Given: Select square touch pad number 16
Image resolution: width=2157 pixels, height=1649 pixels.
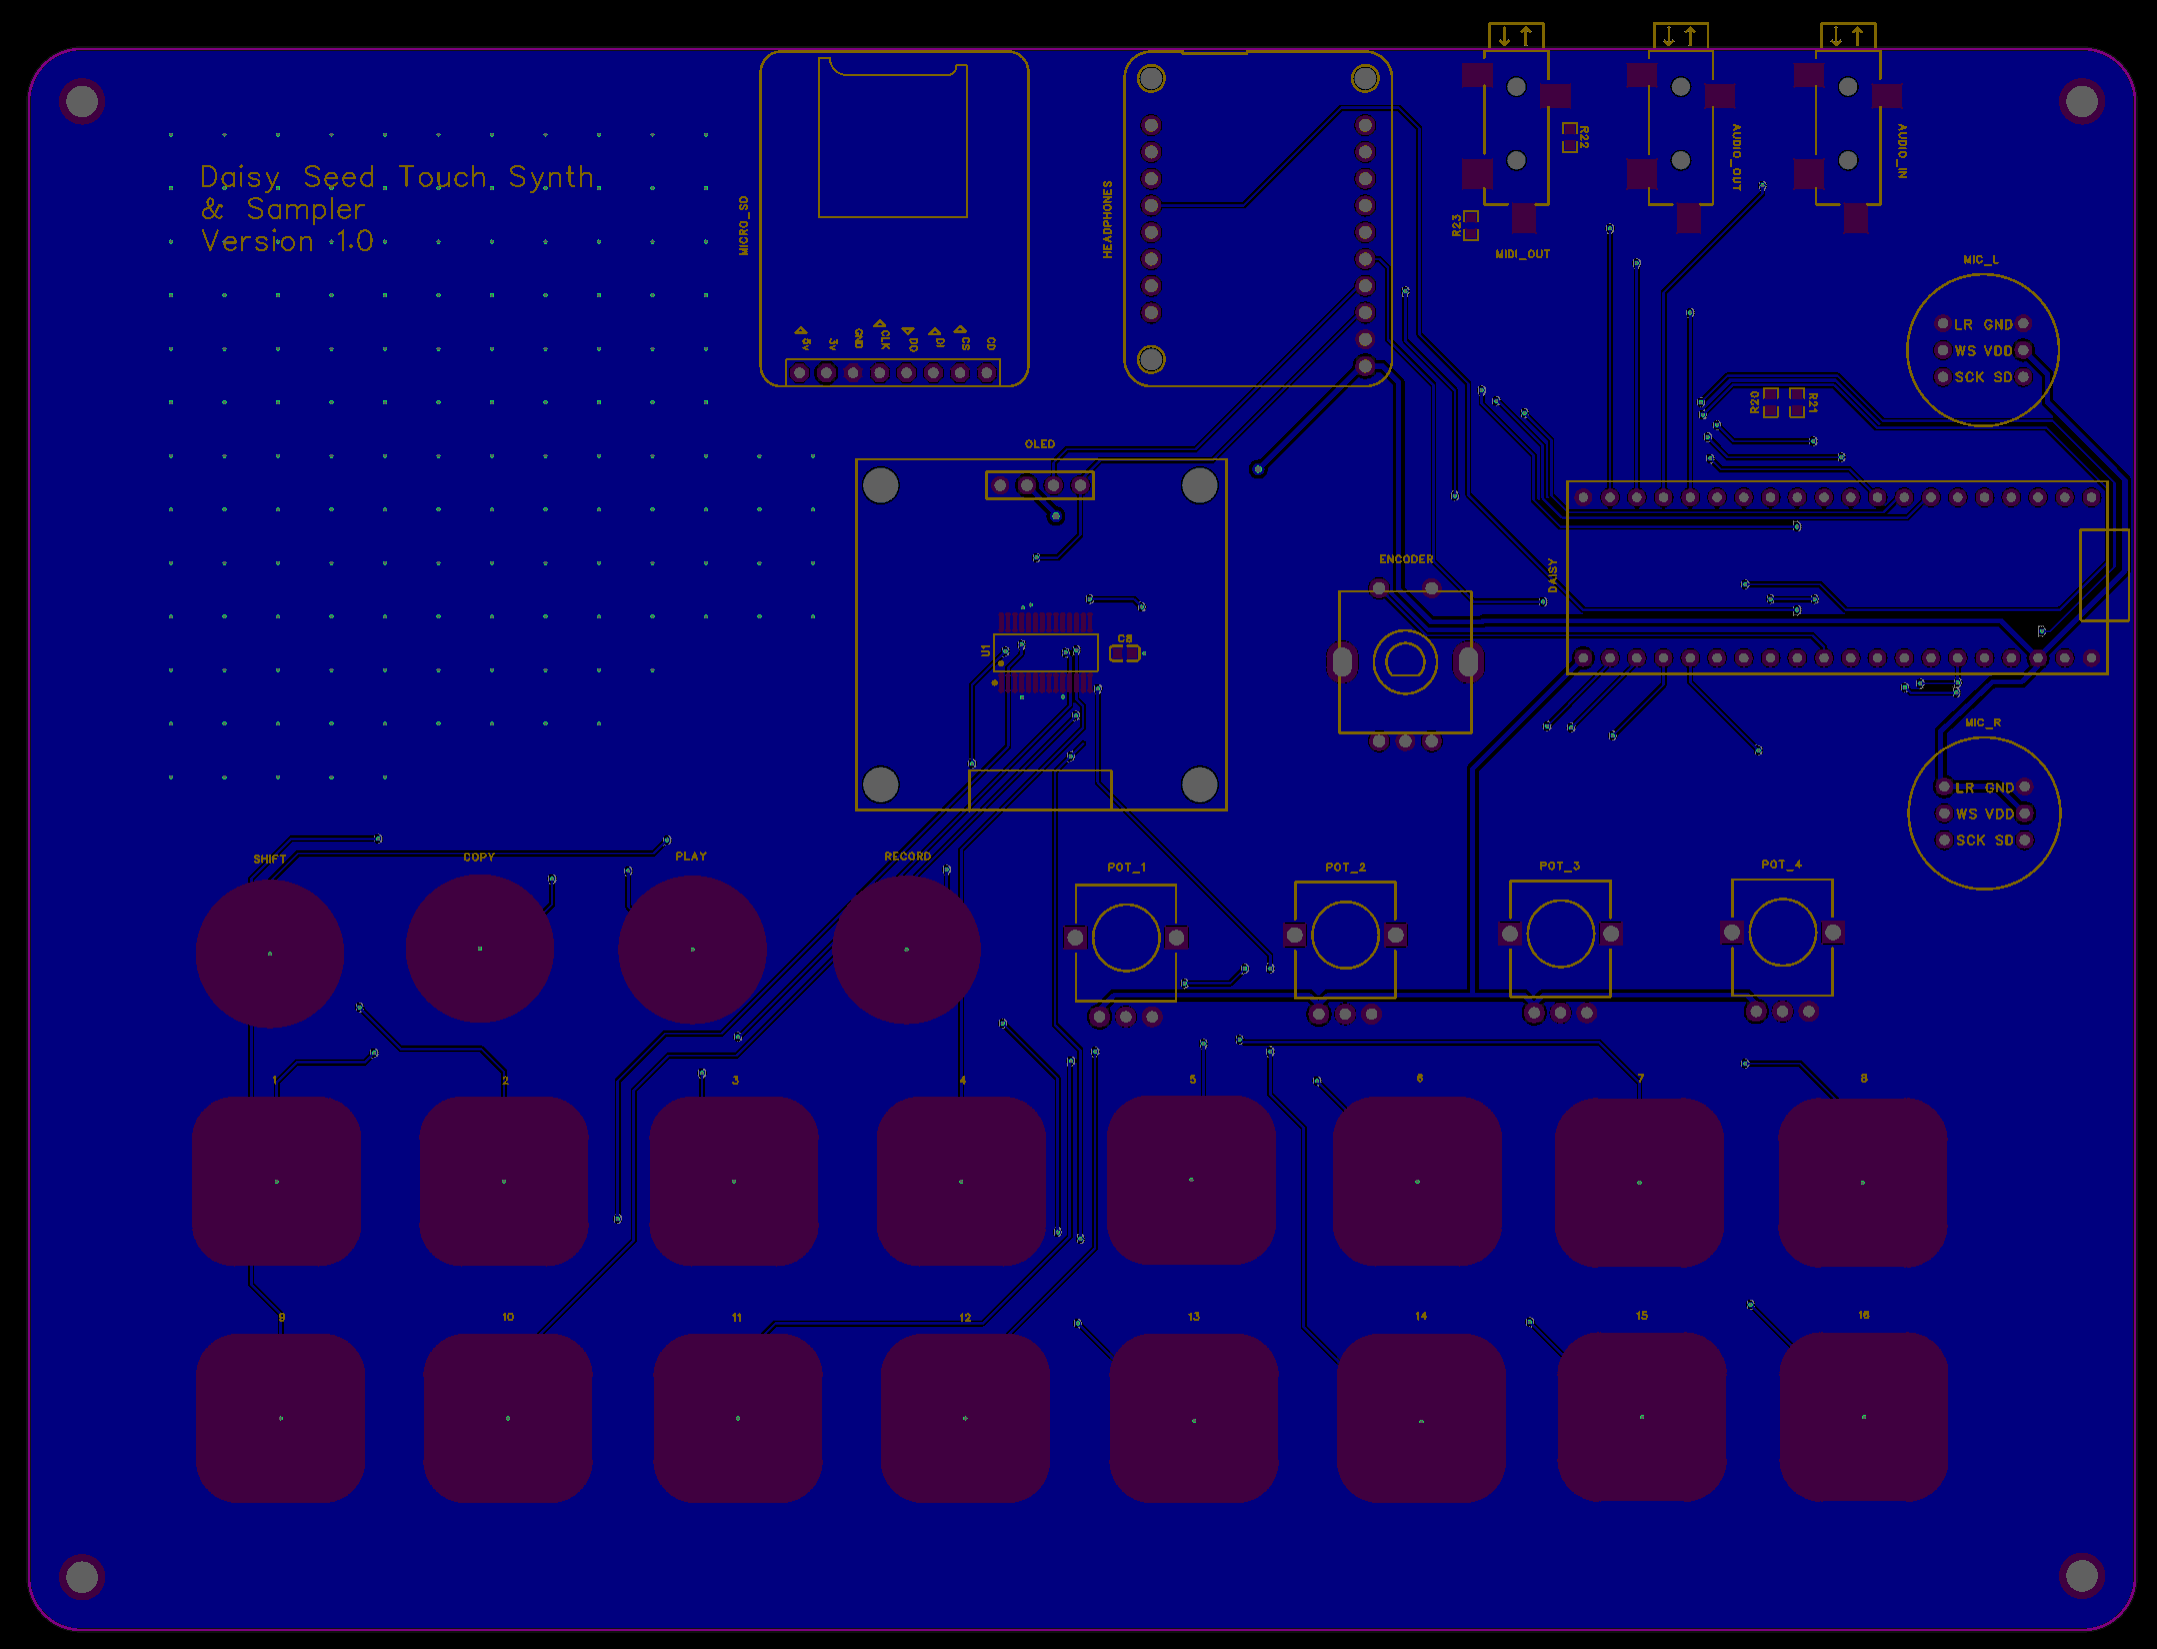Looking at the screenshot, I should coord(1863,1417).
